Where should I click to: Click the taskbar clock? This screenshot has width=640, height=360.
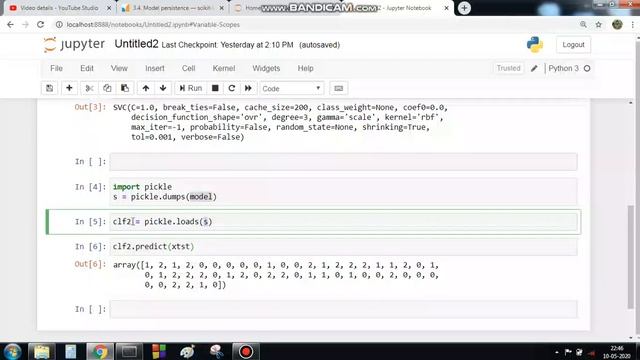[x=617, y=352]
